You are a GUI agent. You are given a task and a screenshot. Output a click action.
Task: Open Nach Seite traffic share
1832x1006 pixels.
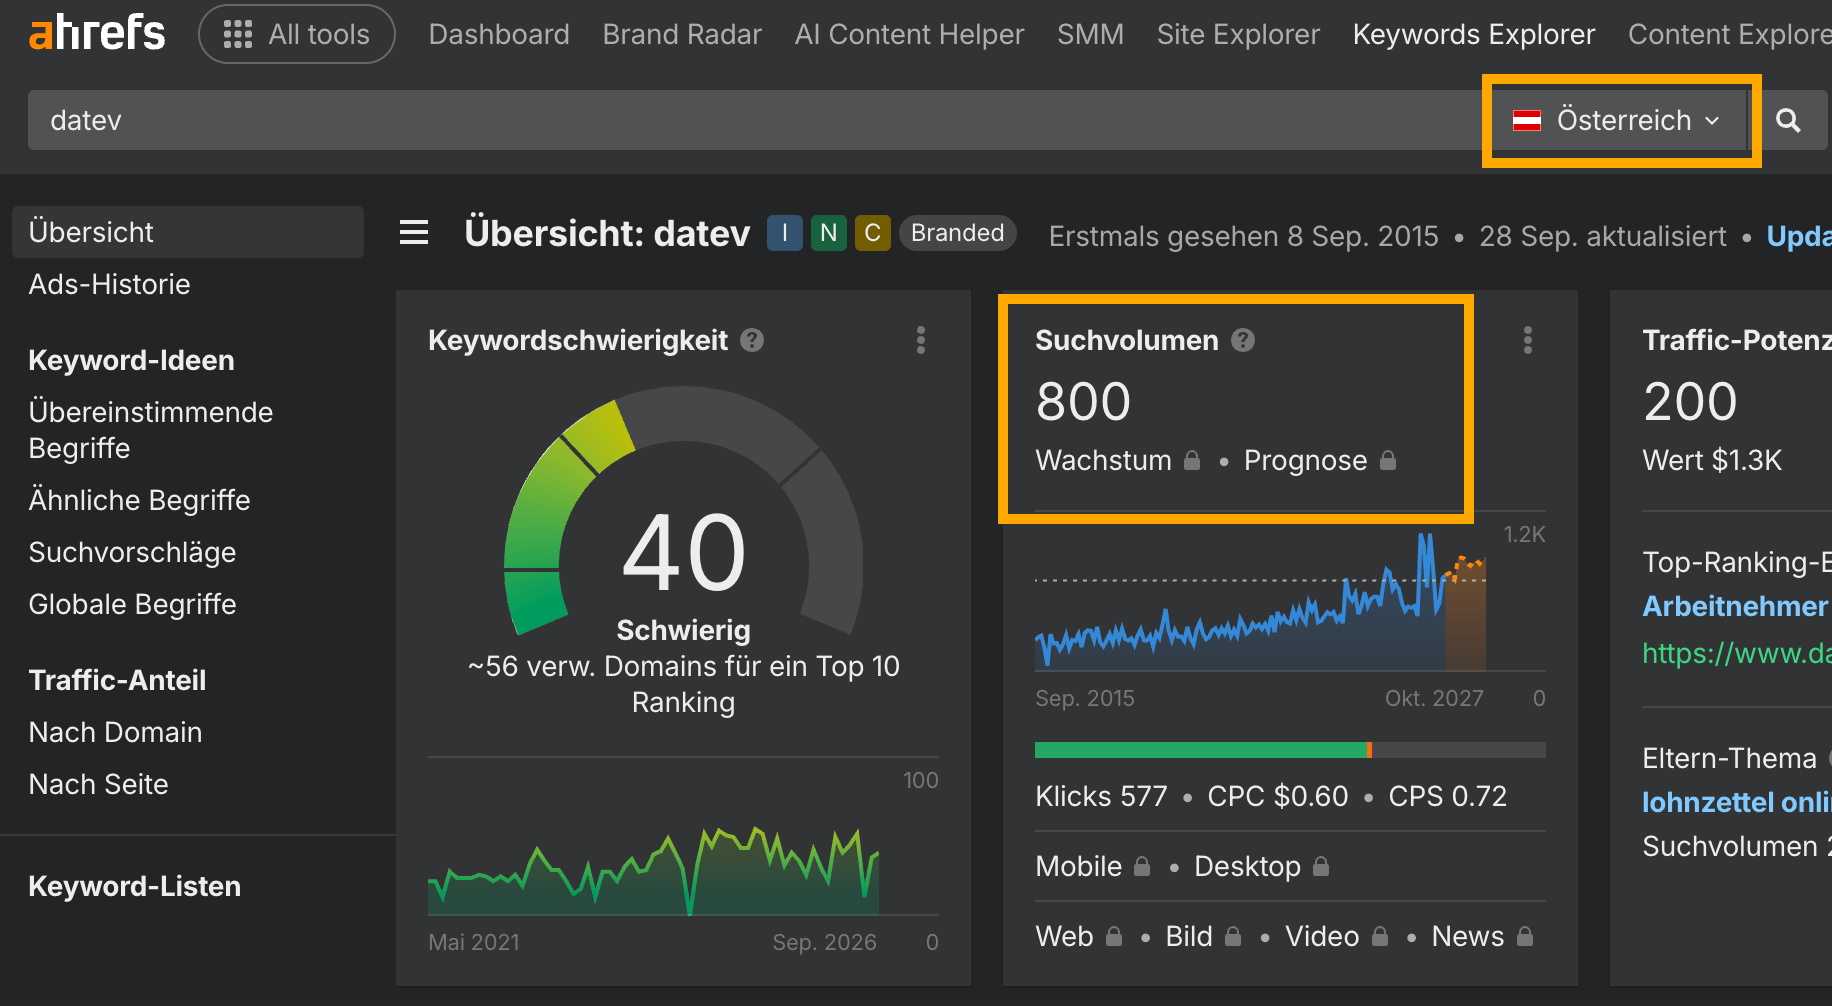click(x=99, y=784)
